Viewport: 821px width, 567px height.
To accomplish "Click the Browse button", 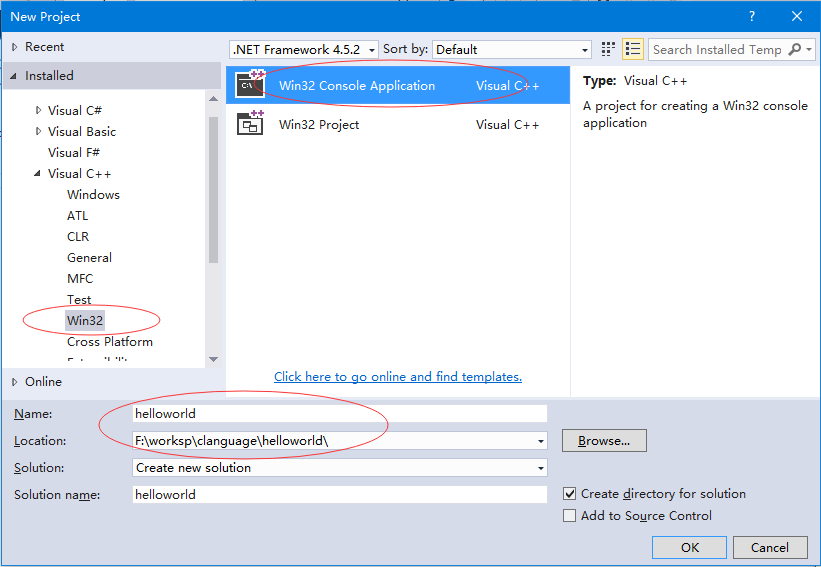I will pyautogui.click(x=604, y=441).
